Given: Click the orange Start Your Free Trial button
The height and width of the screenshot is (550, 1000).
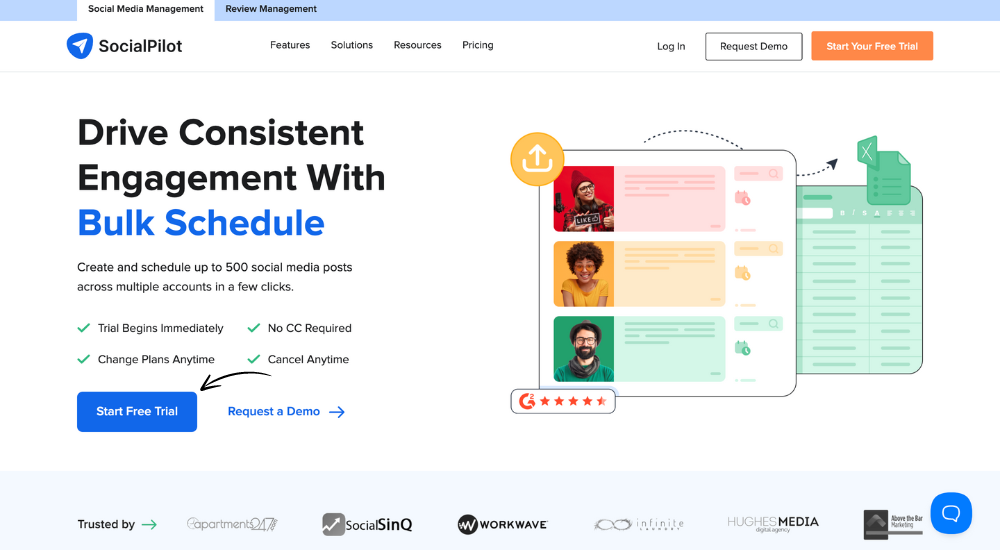Looking at the screenshot, I should click(872, 46).
